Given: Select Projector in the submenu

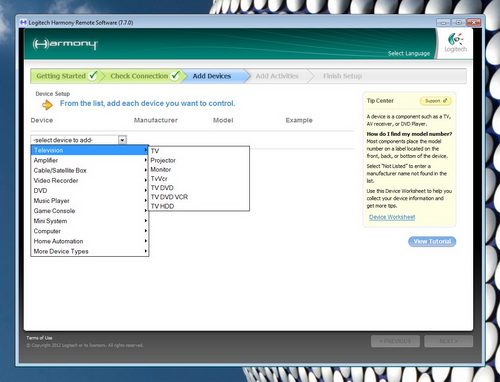Looking at the screenshot, I should (199, 160).
